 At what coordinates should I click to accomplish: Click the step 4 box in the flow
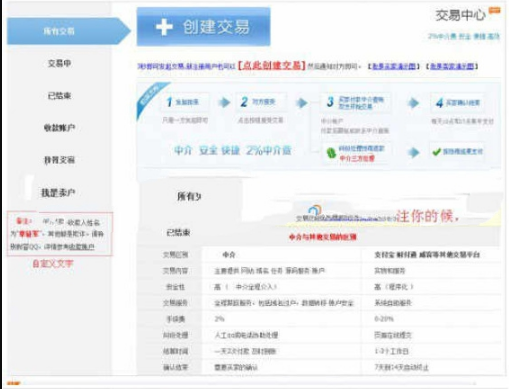(459, 103)
